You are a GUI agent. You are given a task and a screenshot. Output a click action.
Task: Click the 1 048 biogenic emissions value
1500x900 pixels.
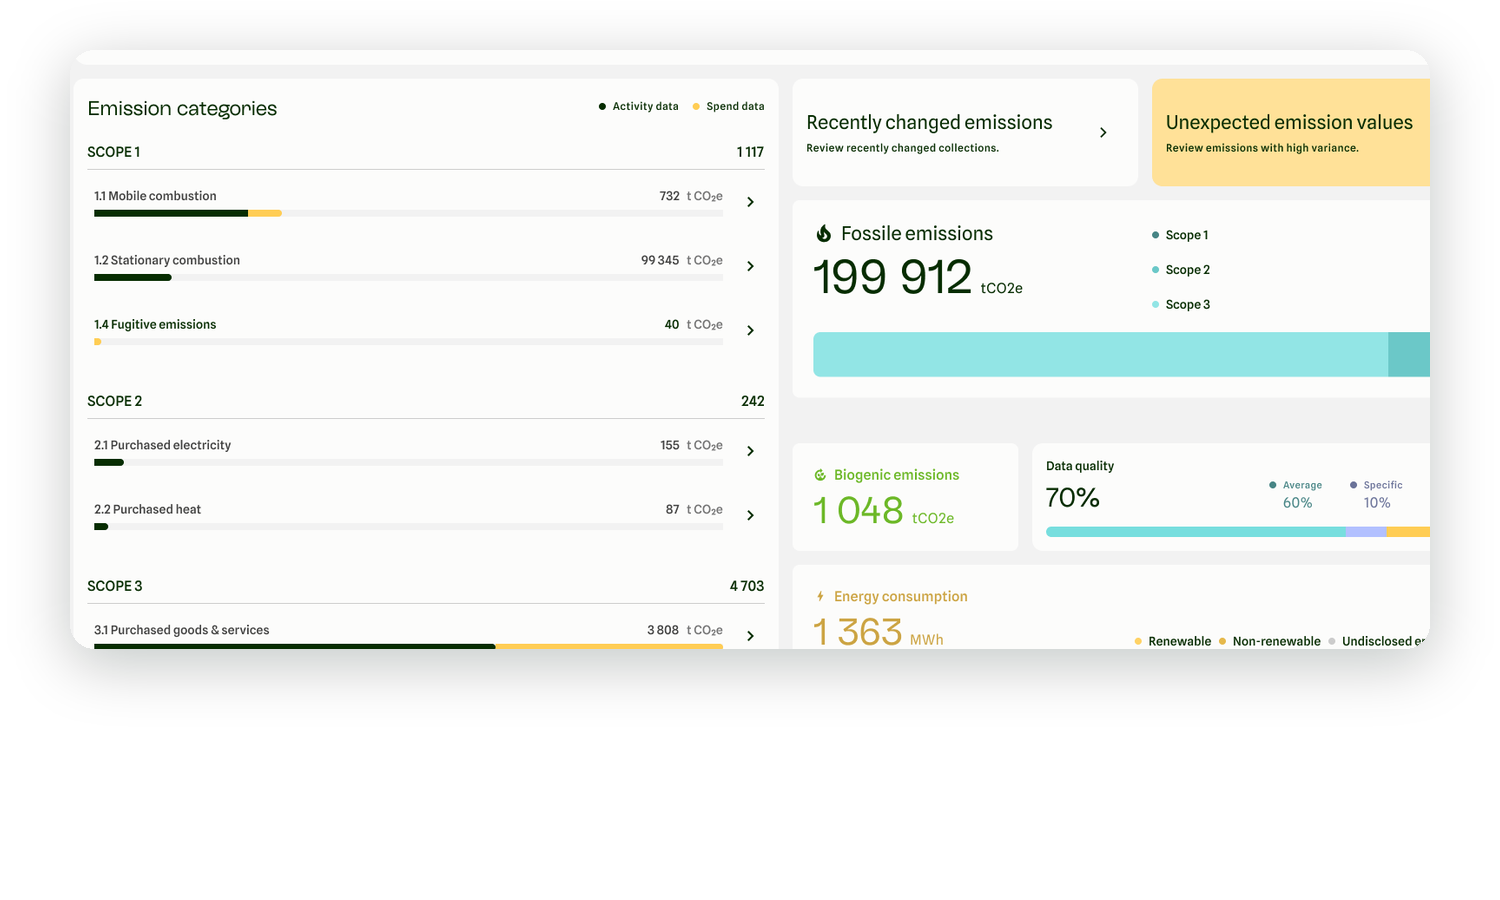pyautogui.click(x=858, y=511)
